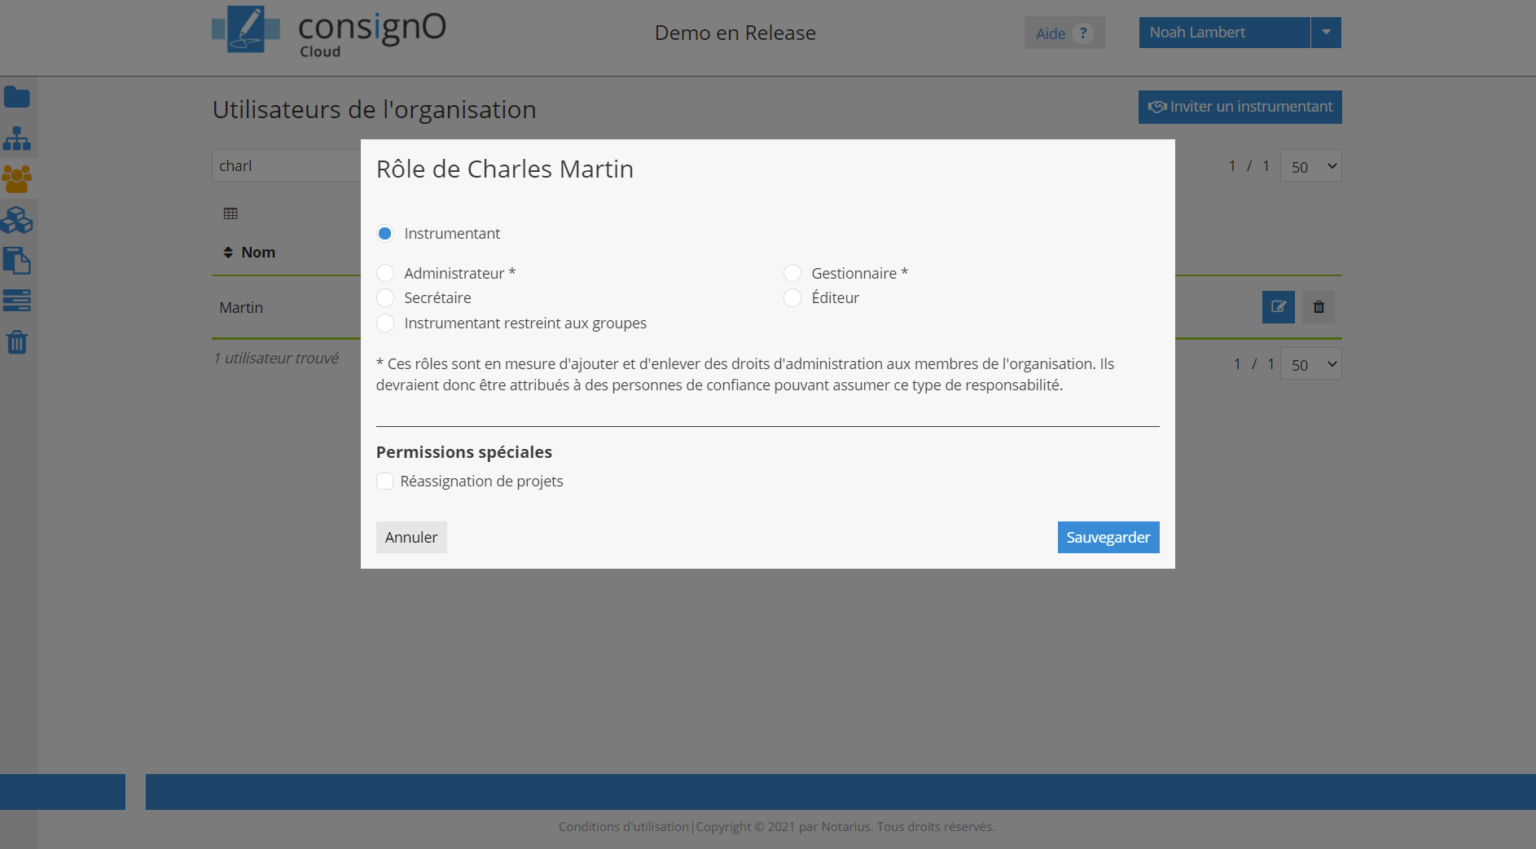This screenshot has width=1536, height=849.
Task: Open the bottom page size dropdown showing 50
Action: click(x=1311, y=364)
